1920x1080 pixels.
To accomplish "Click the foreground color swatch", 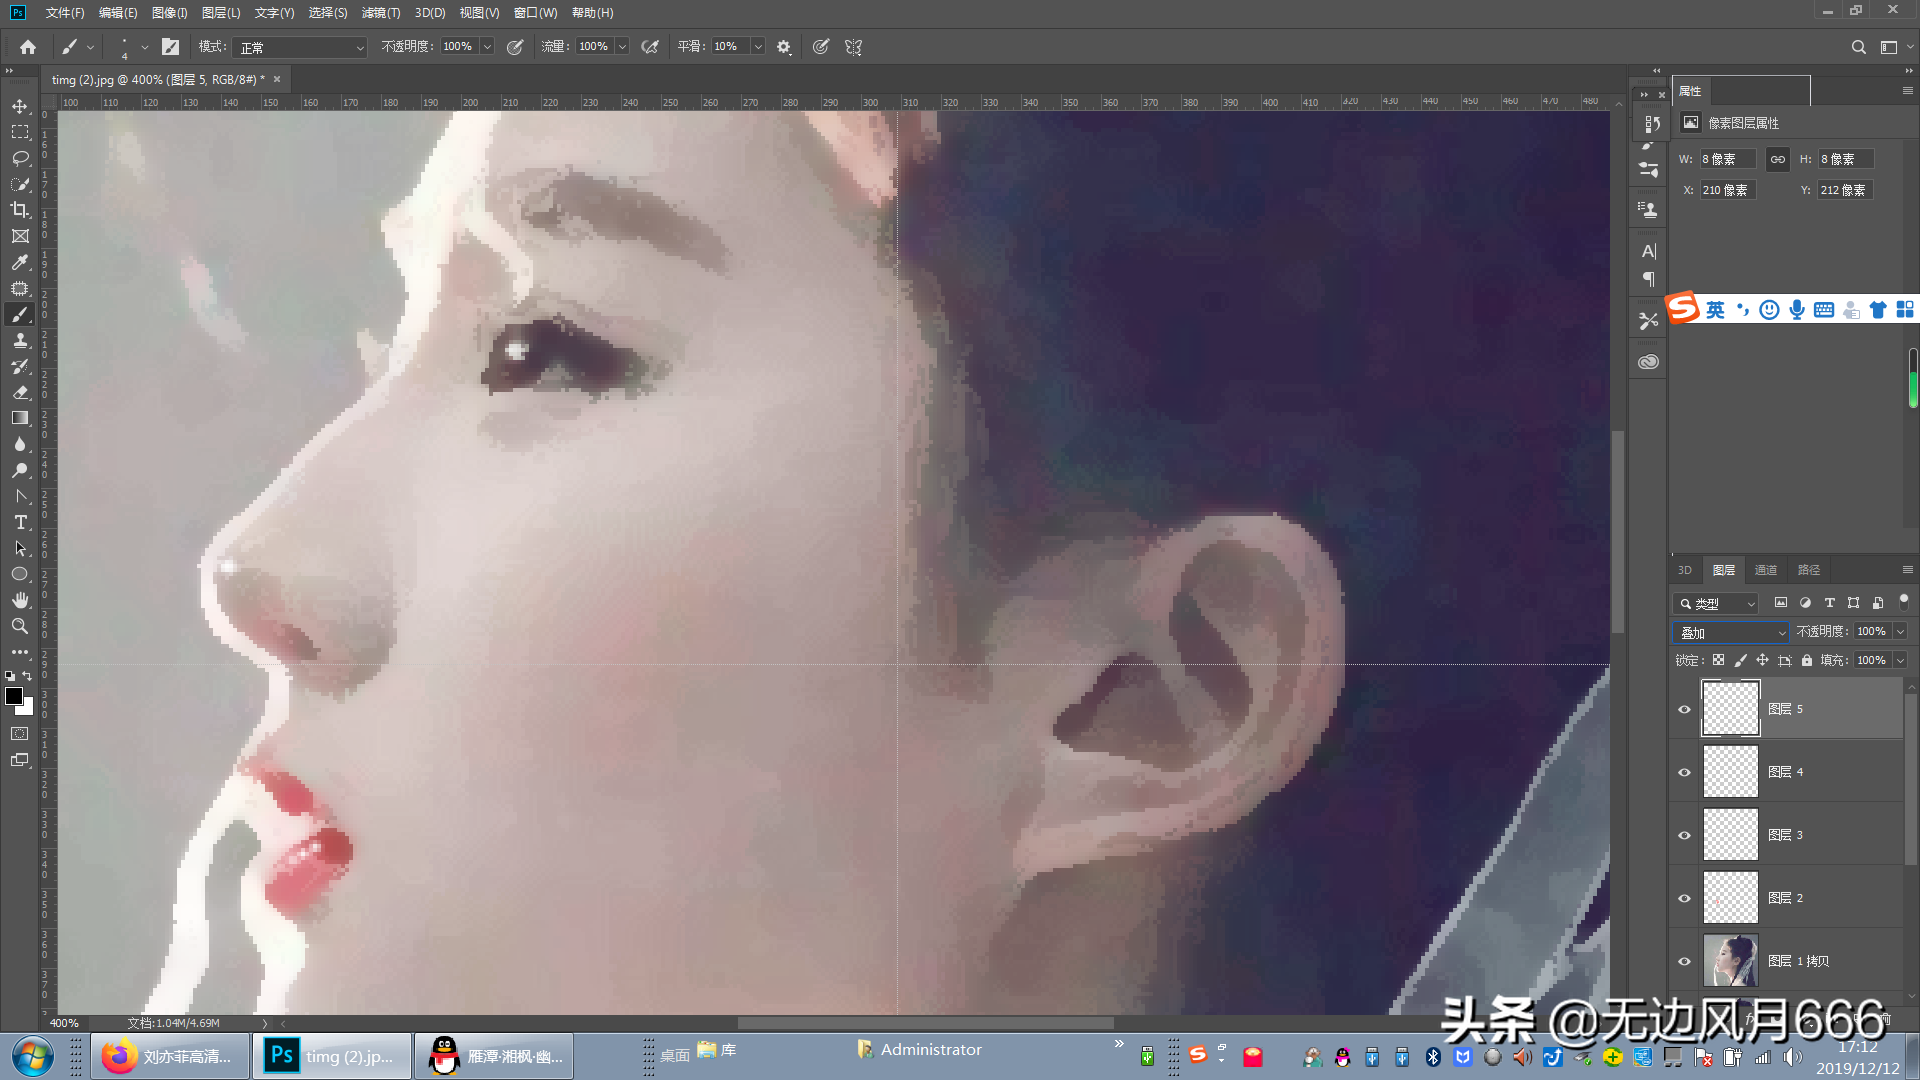I will [x=14, y=696].
